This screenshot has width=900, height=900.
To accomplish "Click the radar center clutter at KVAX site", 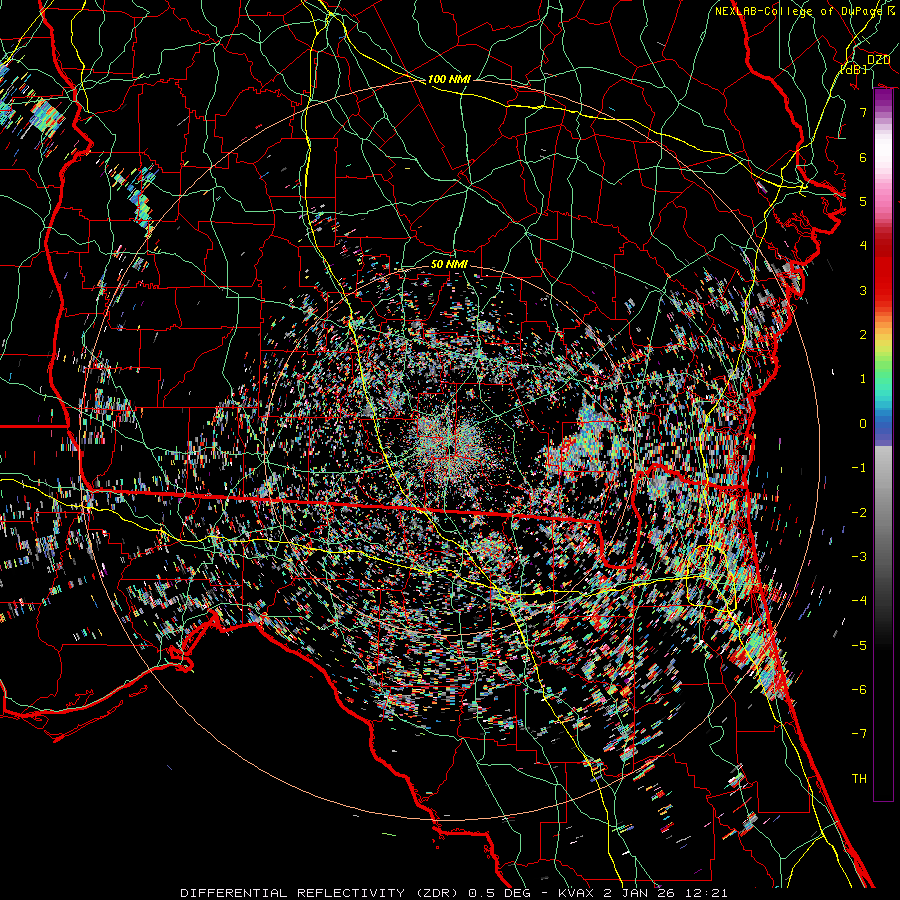I will click(451, 443).
